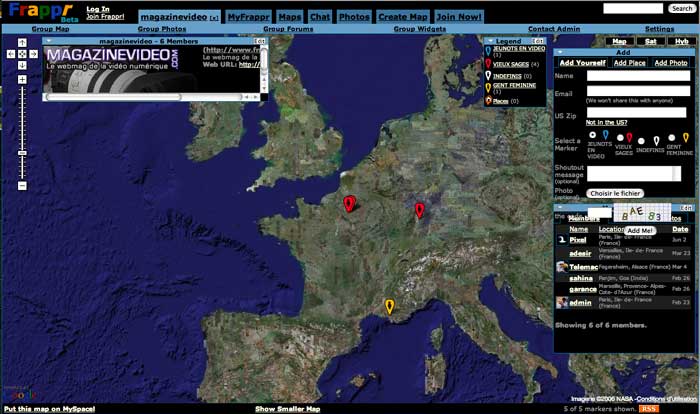The width and height of the screenshot is (700, 414).
Task: Select the Add Yourself tab
Action: (583, 63)
